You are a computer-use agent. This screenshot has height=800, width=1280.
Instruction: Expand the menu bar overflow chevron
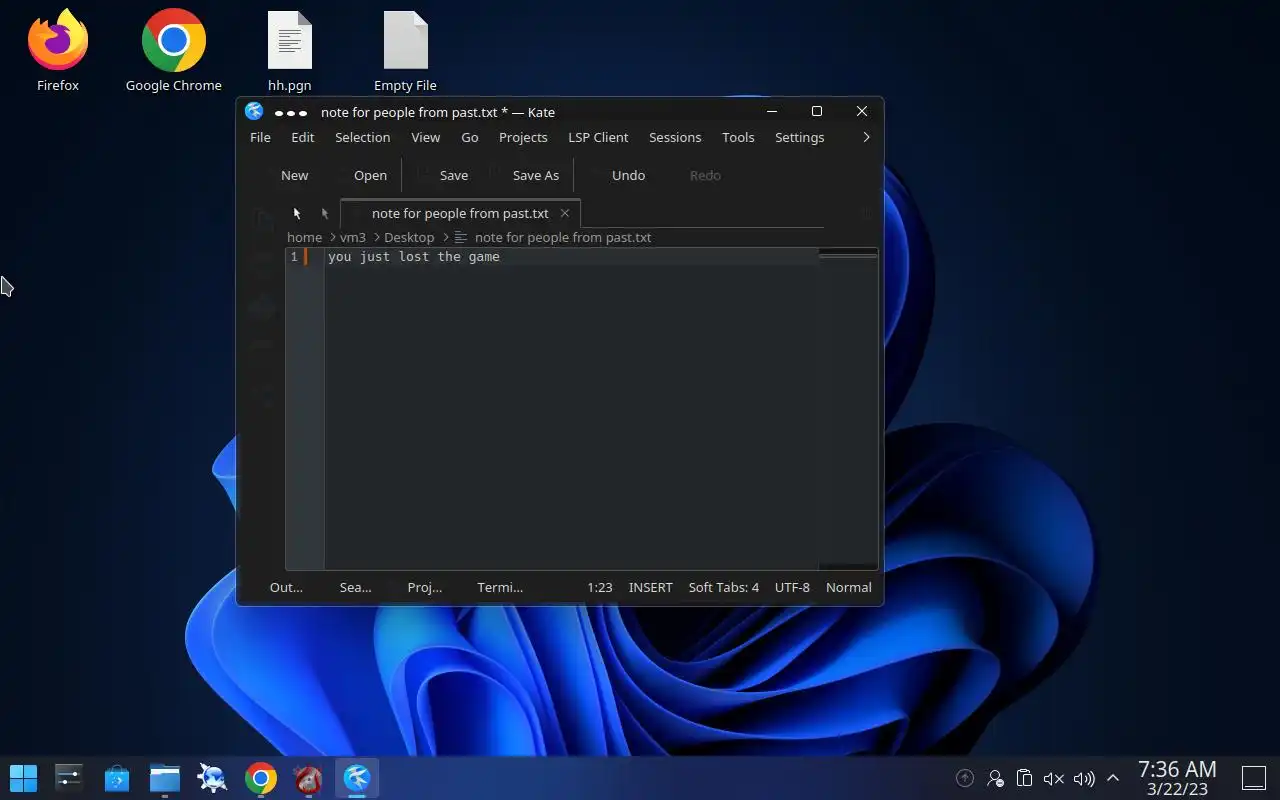click(866, 137)
